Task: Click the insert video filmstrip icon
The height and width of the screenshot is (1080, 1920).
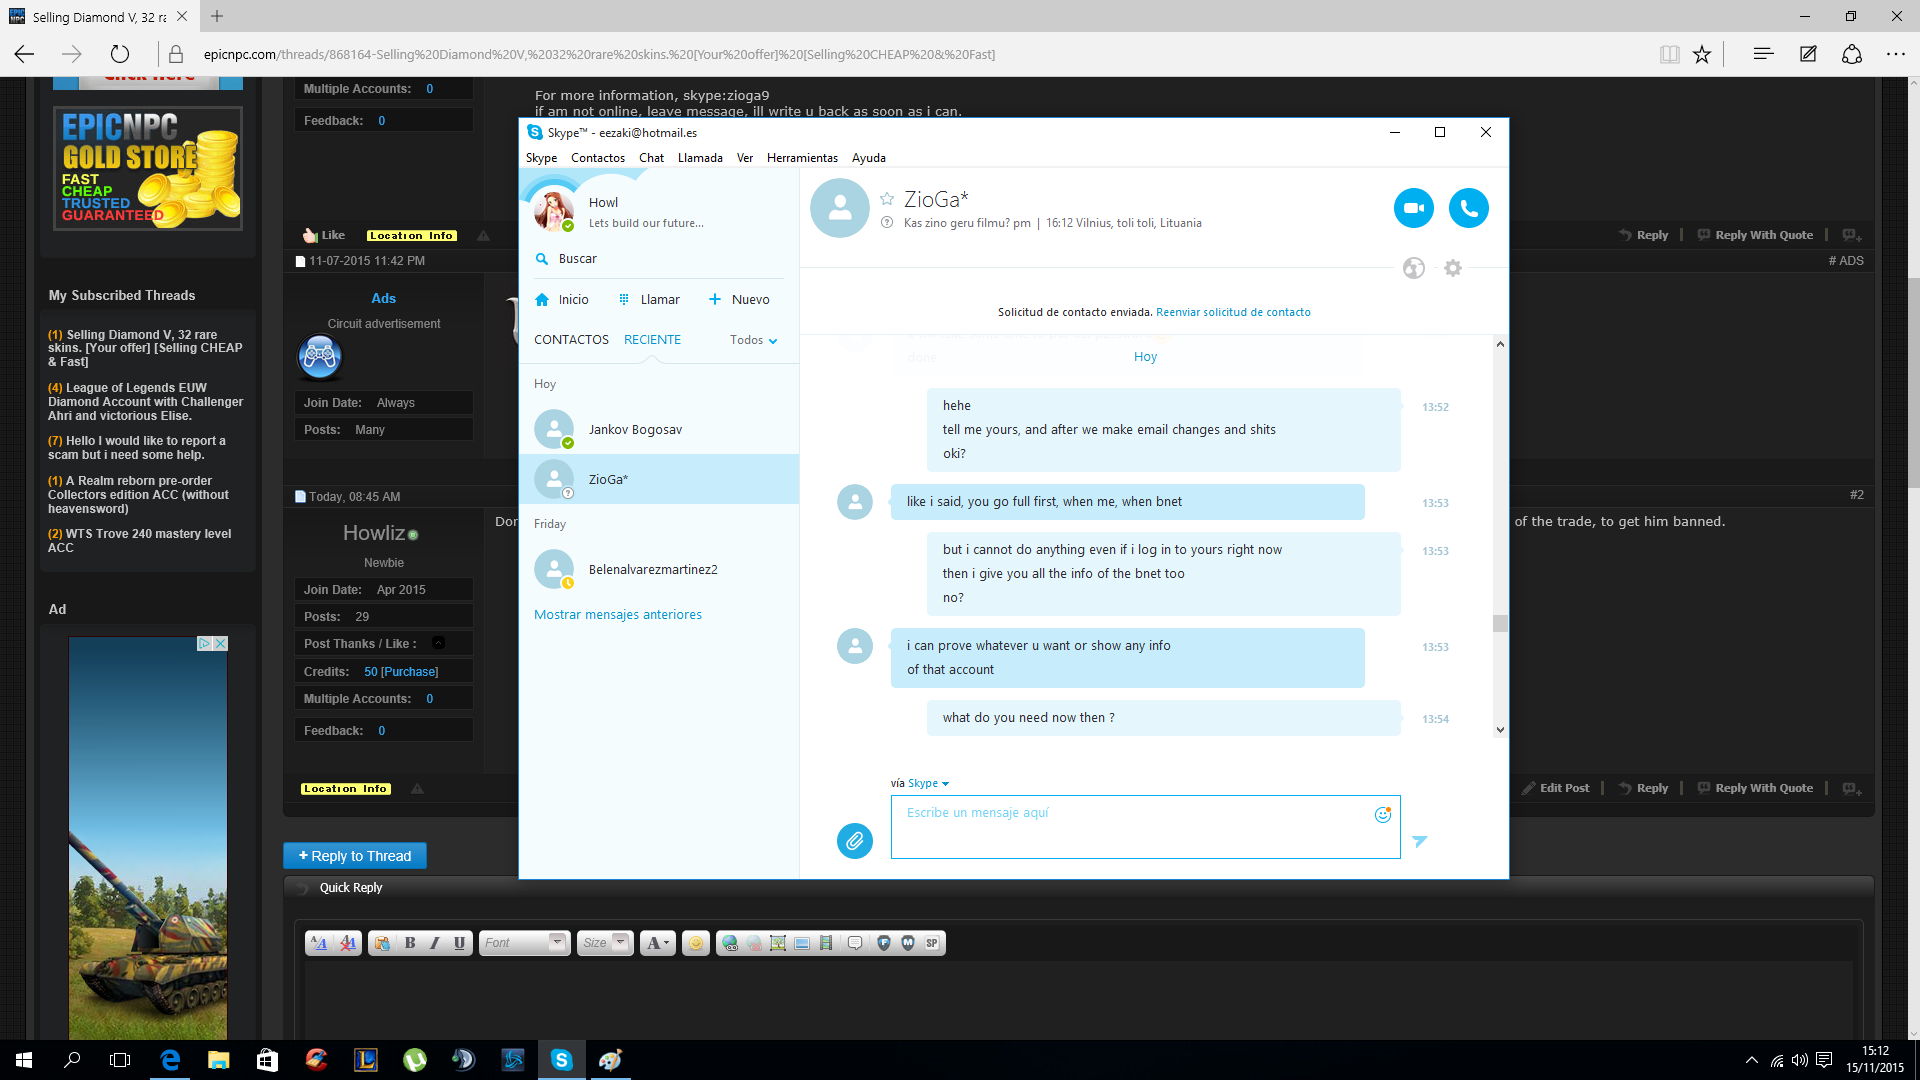Action: click(826, 943)
